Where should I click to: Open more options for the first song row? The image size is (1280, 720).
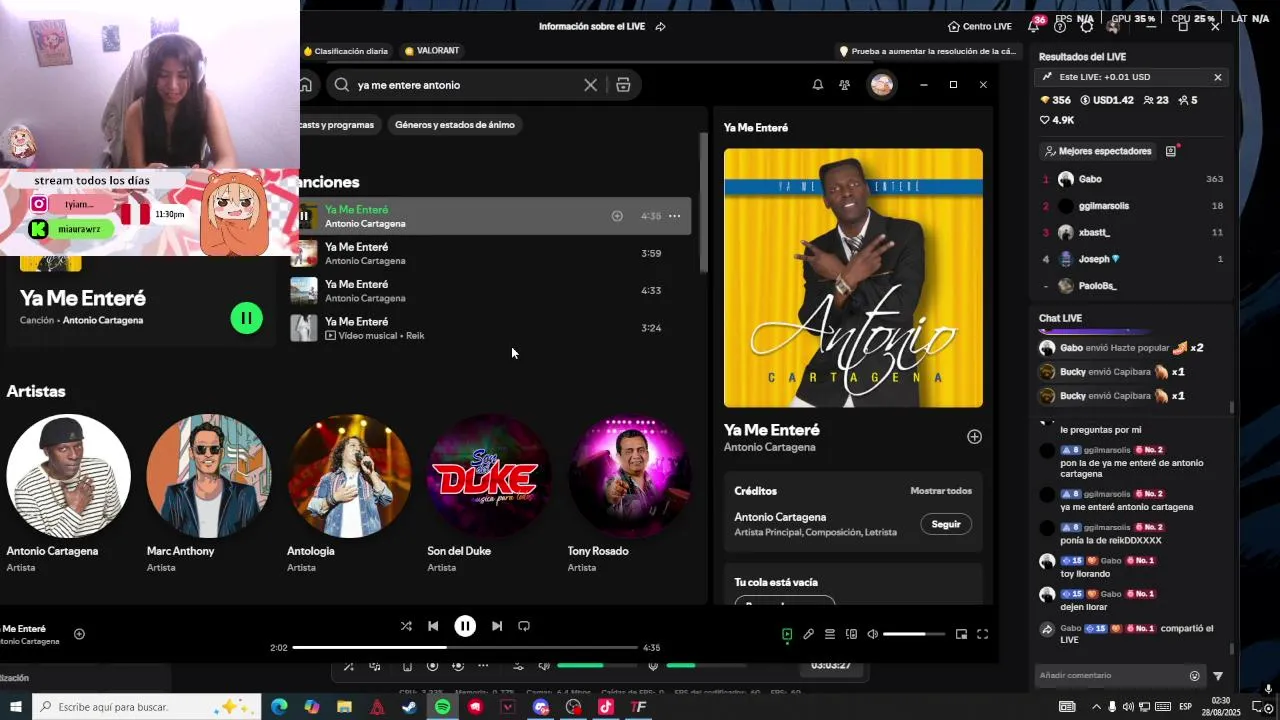tap(675, 216)
